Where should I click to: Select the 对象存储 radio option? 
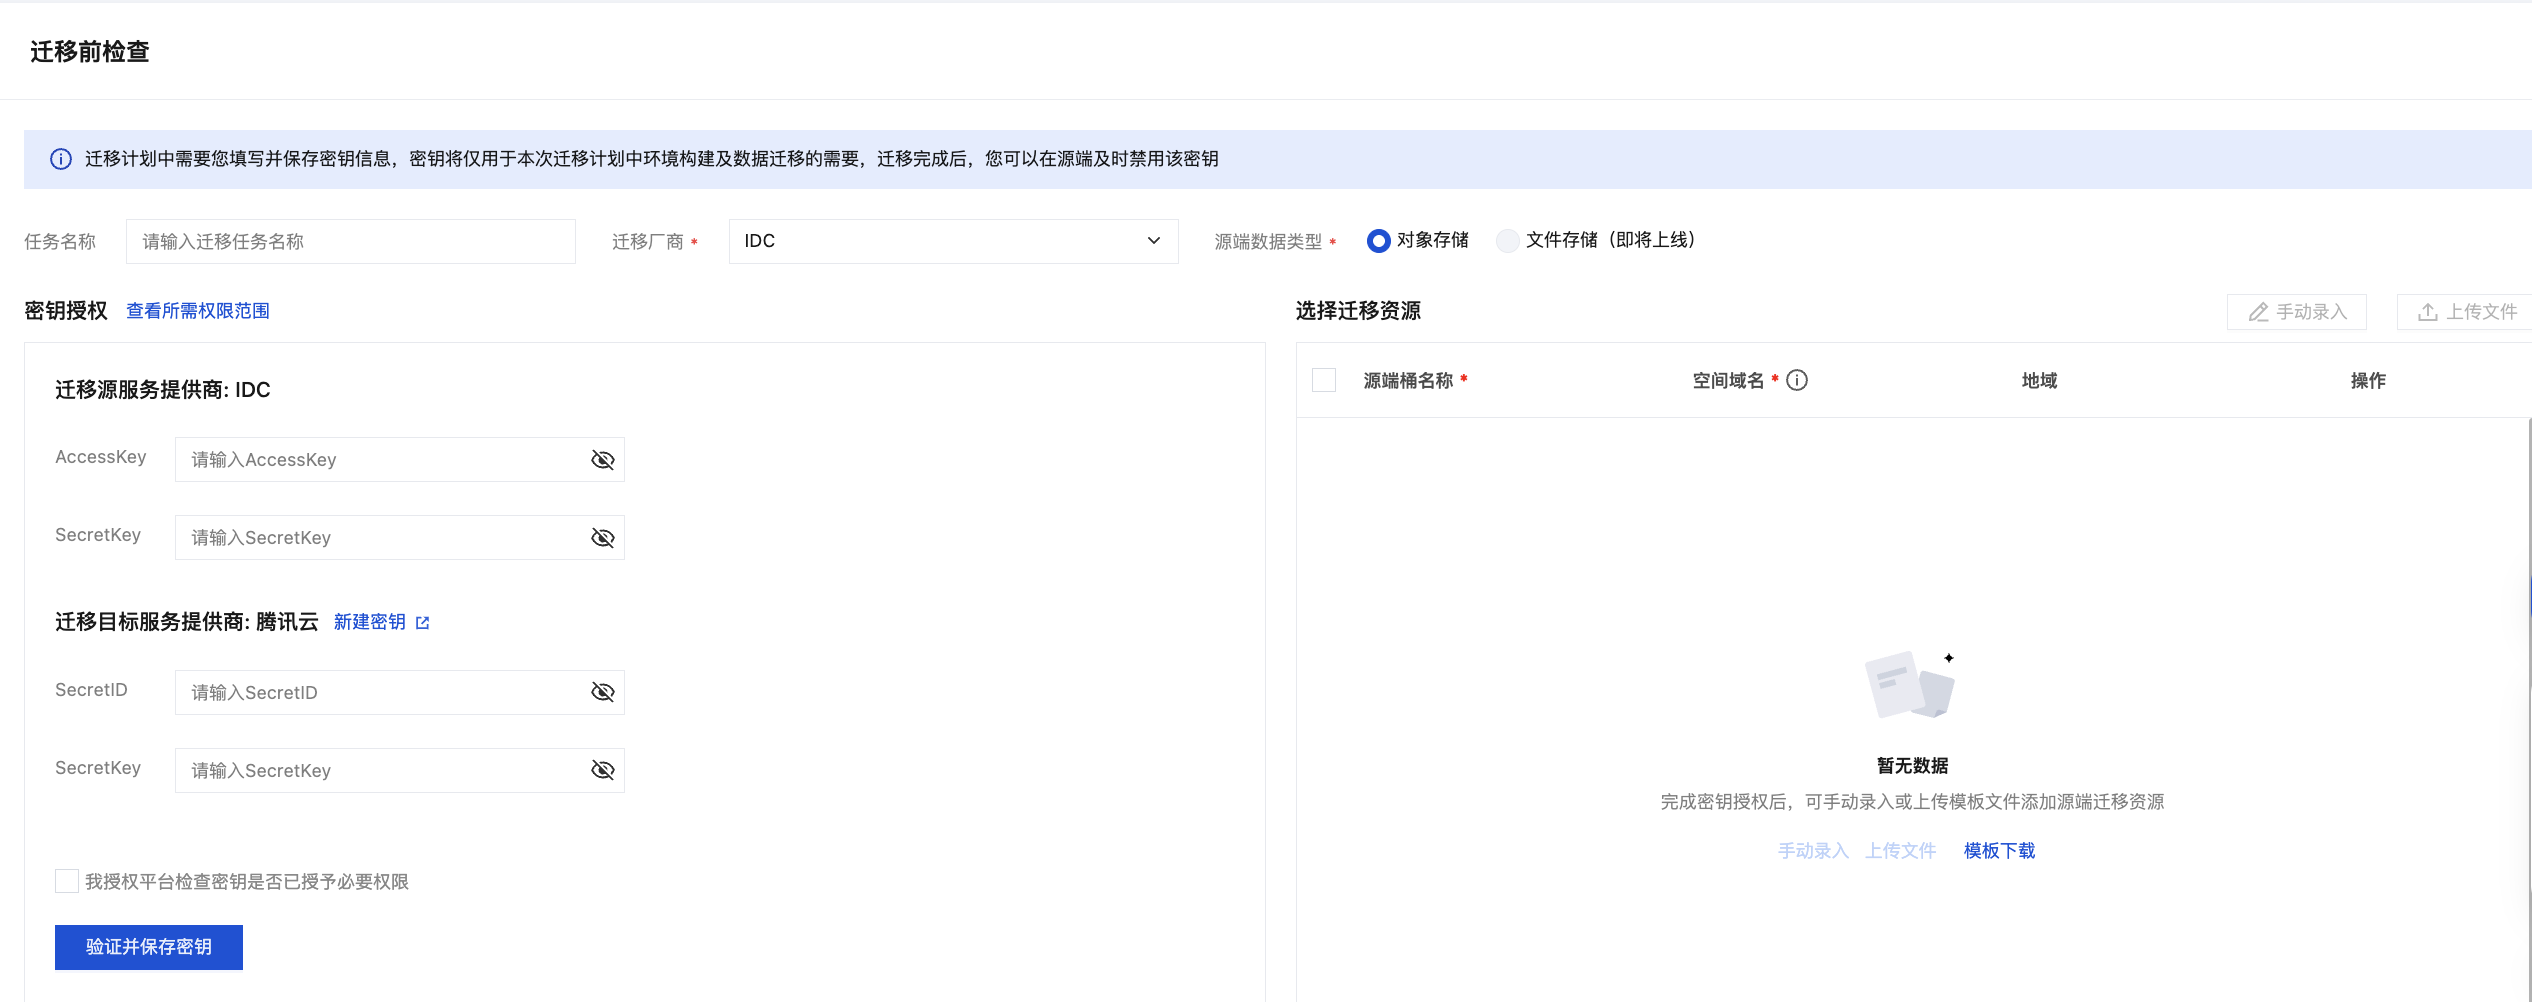click(x=1378, y=241)
